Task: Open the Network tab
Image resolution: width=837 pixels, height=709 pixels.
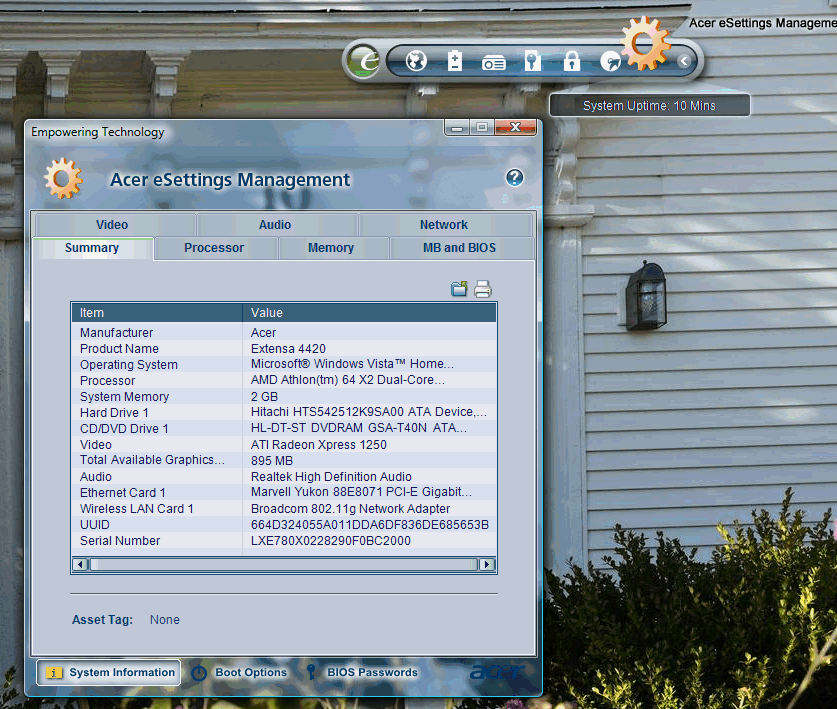Action: click(x=446, y=225)
